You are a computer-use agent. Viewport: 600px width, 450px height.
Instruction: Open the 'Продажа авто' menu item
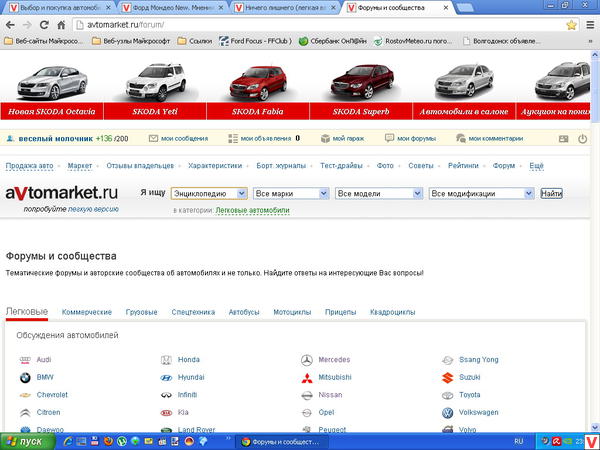[x=29, y=166]
